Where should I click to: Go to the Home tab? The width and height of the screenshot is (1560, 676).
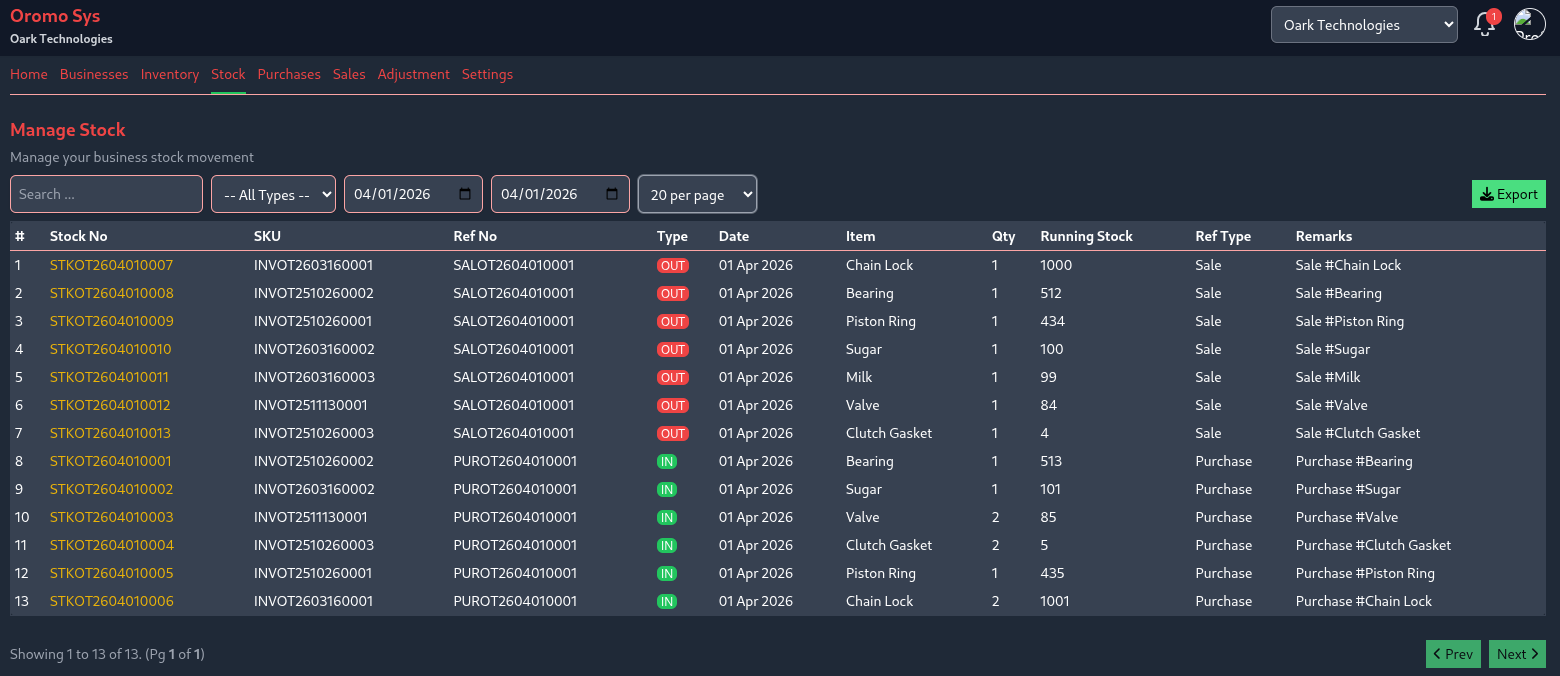(x=29, y=74)
